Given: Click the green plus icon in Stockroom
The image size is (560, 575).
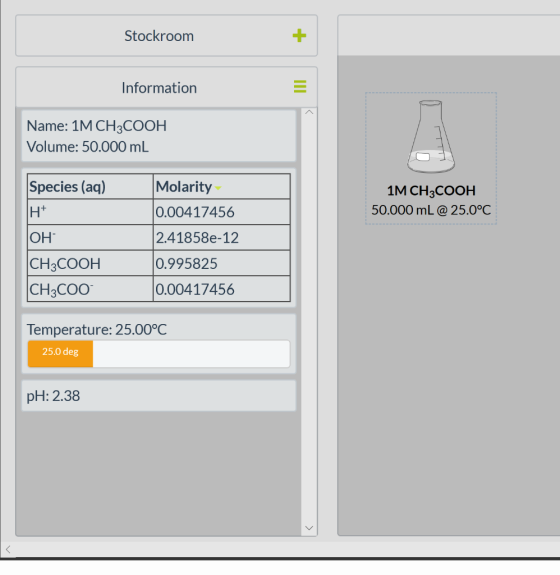Looking at the screenshot, I should [x=299, y=36].
